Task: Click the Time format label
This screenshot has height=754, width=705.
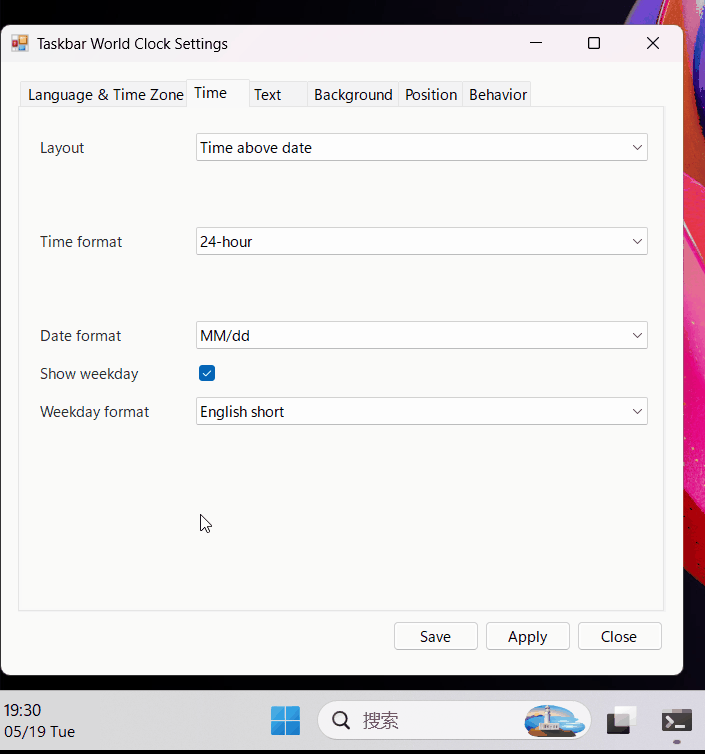Action: [x=81, y=241]
